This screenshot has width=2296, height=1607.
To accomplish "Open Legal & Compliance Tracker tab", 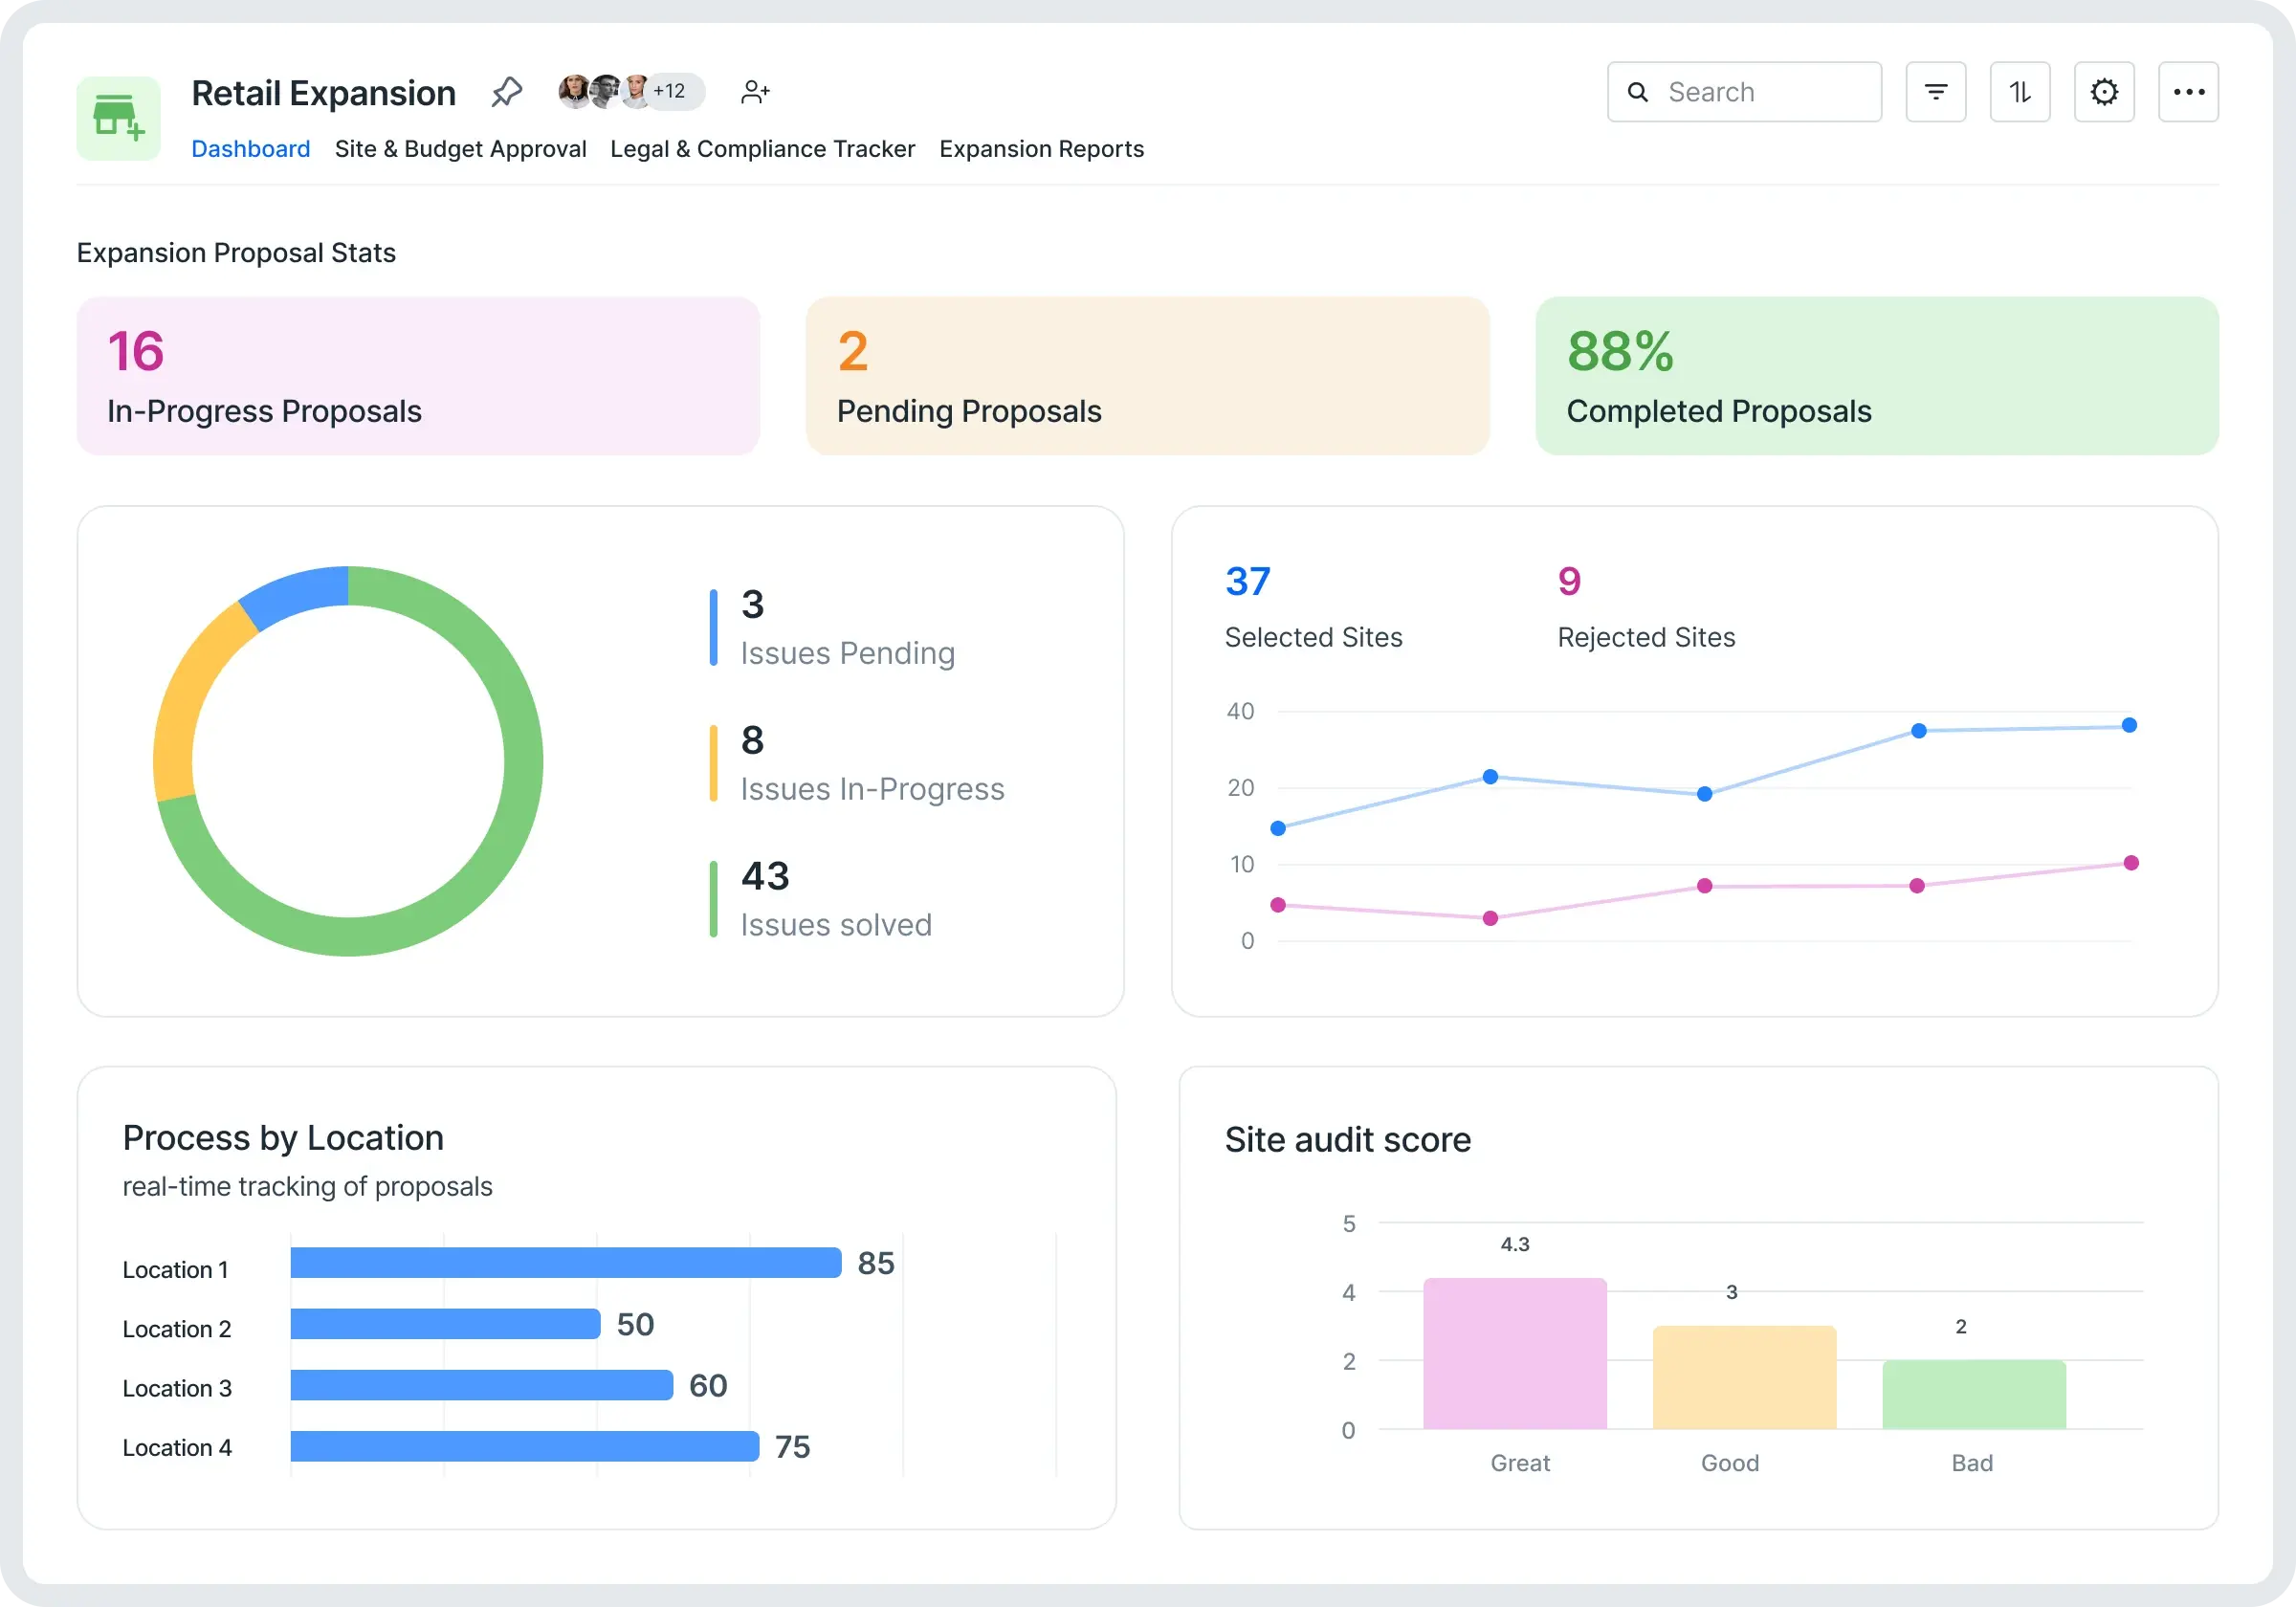I will pyautogui.click(x=762, y=149).
